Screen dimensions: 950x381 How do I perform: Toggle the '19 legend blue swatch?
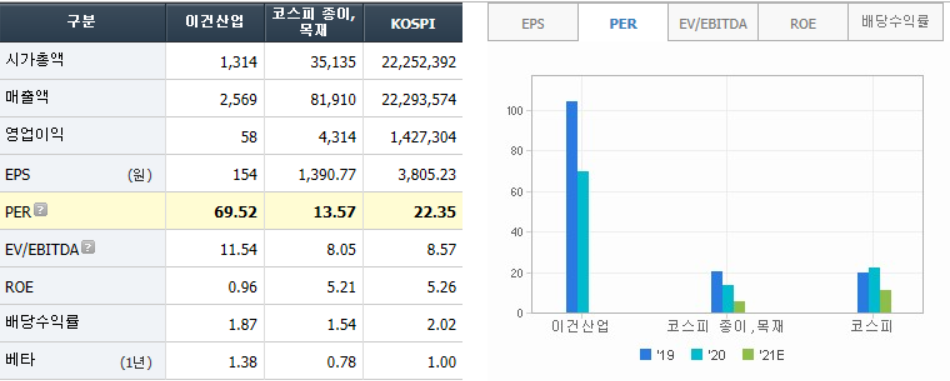pyautogui.click(x=646, y=354)
